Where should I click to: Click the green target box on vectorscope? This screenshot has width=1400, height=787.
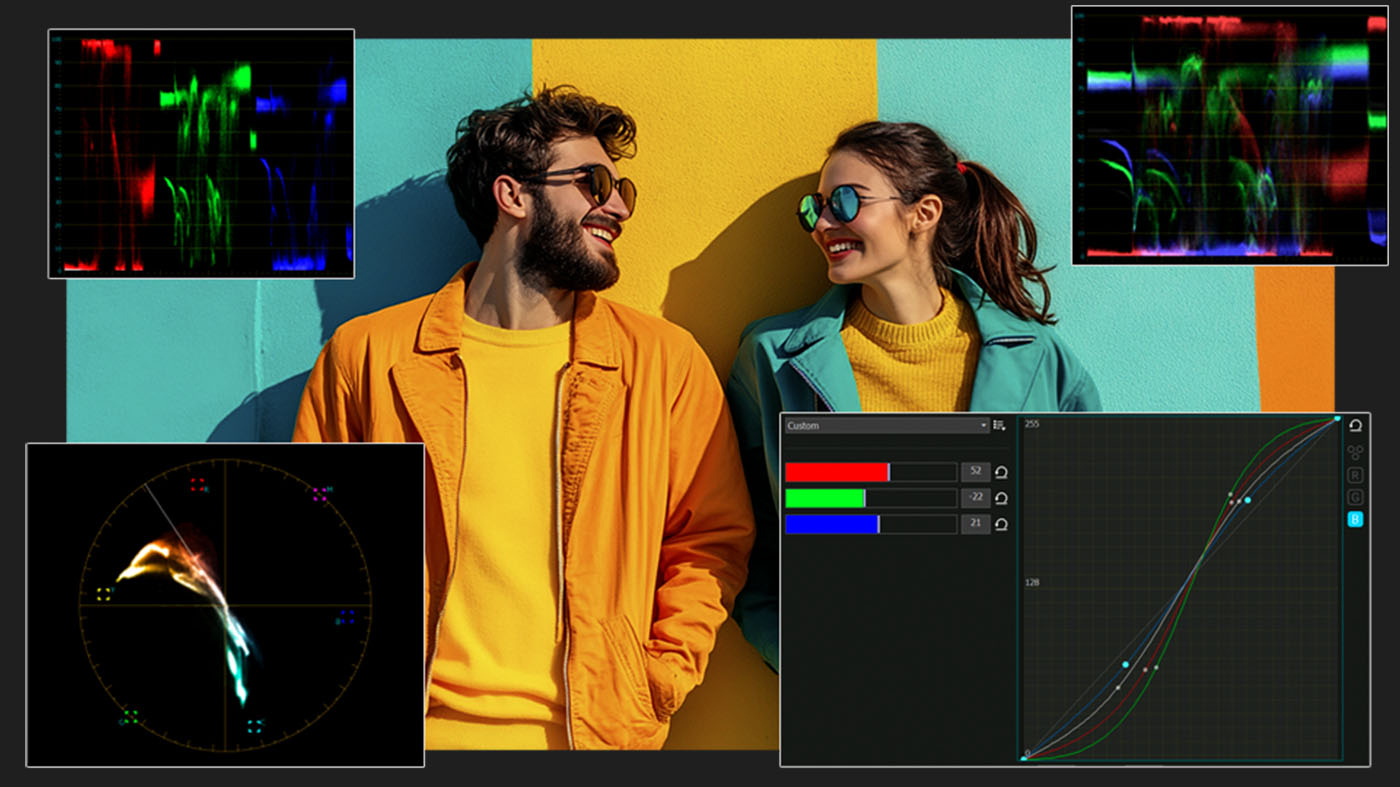click(x=129, y=717)
